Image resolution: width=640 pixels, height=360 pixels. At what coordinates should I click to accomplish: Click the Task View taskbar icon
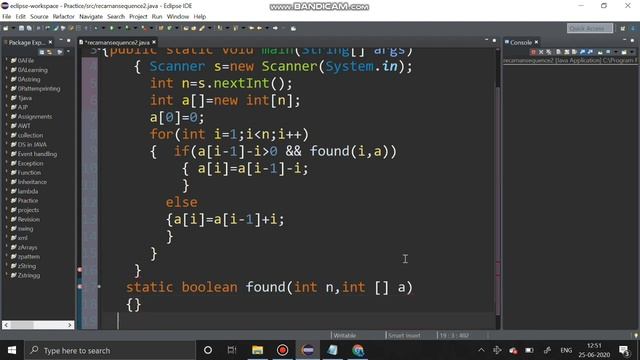[232, 350]
